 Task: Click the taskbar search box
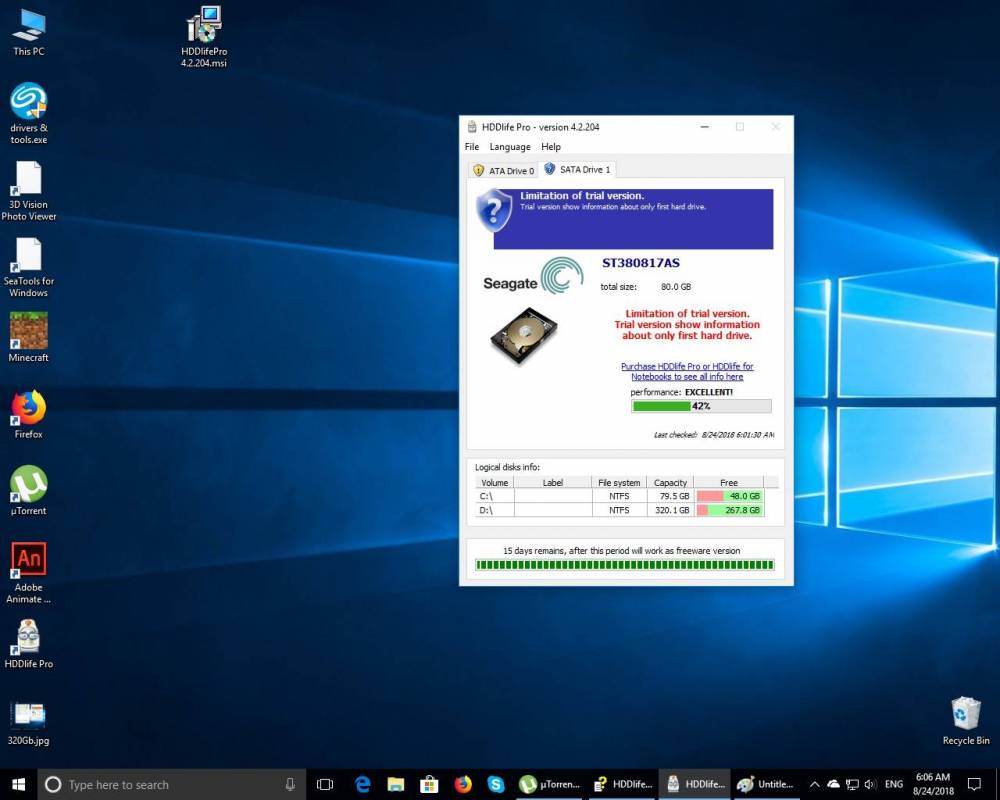pyautogui.click(x=172, y=784)
